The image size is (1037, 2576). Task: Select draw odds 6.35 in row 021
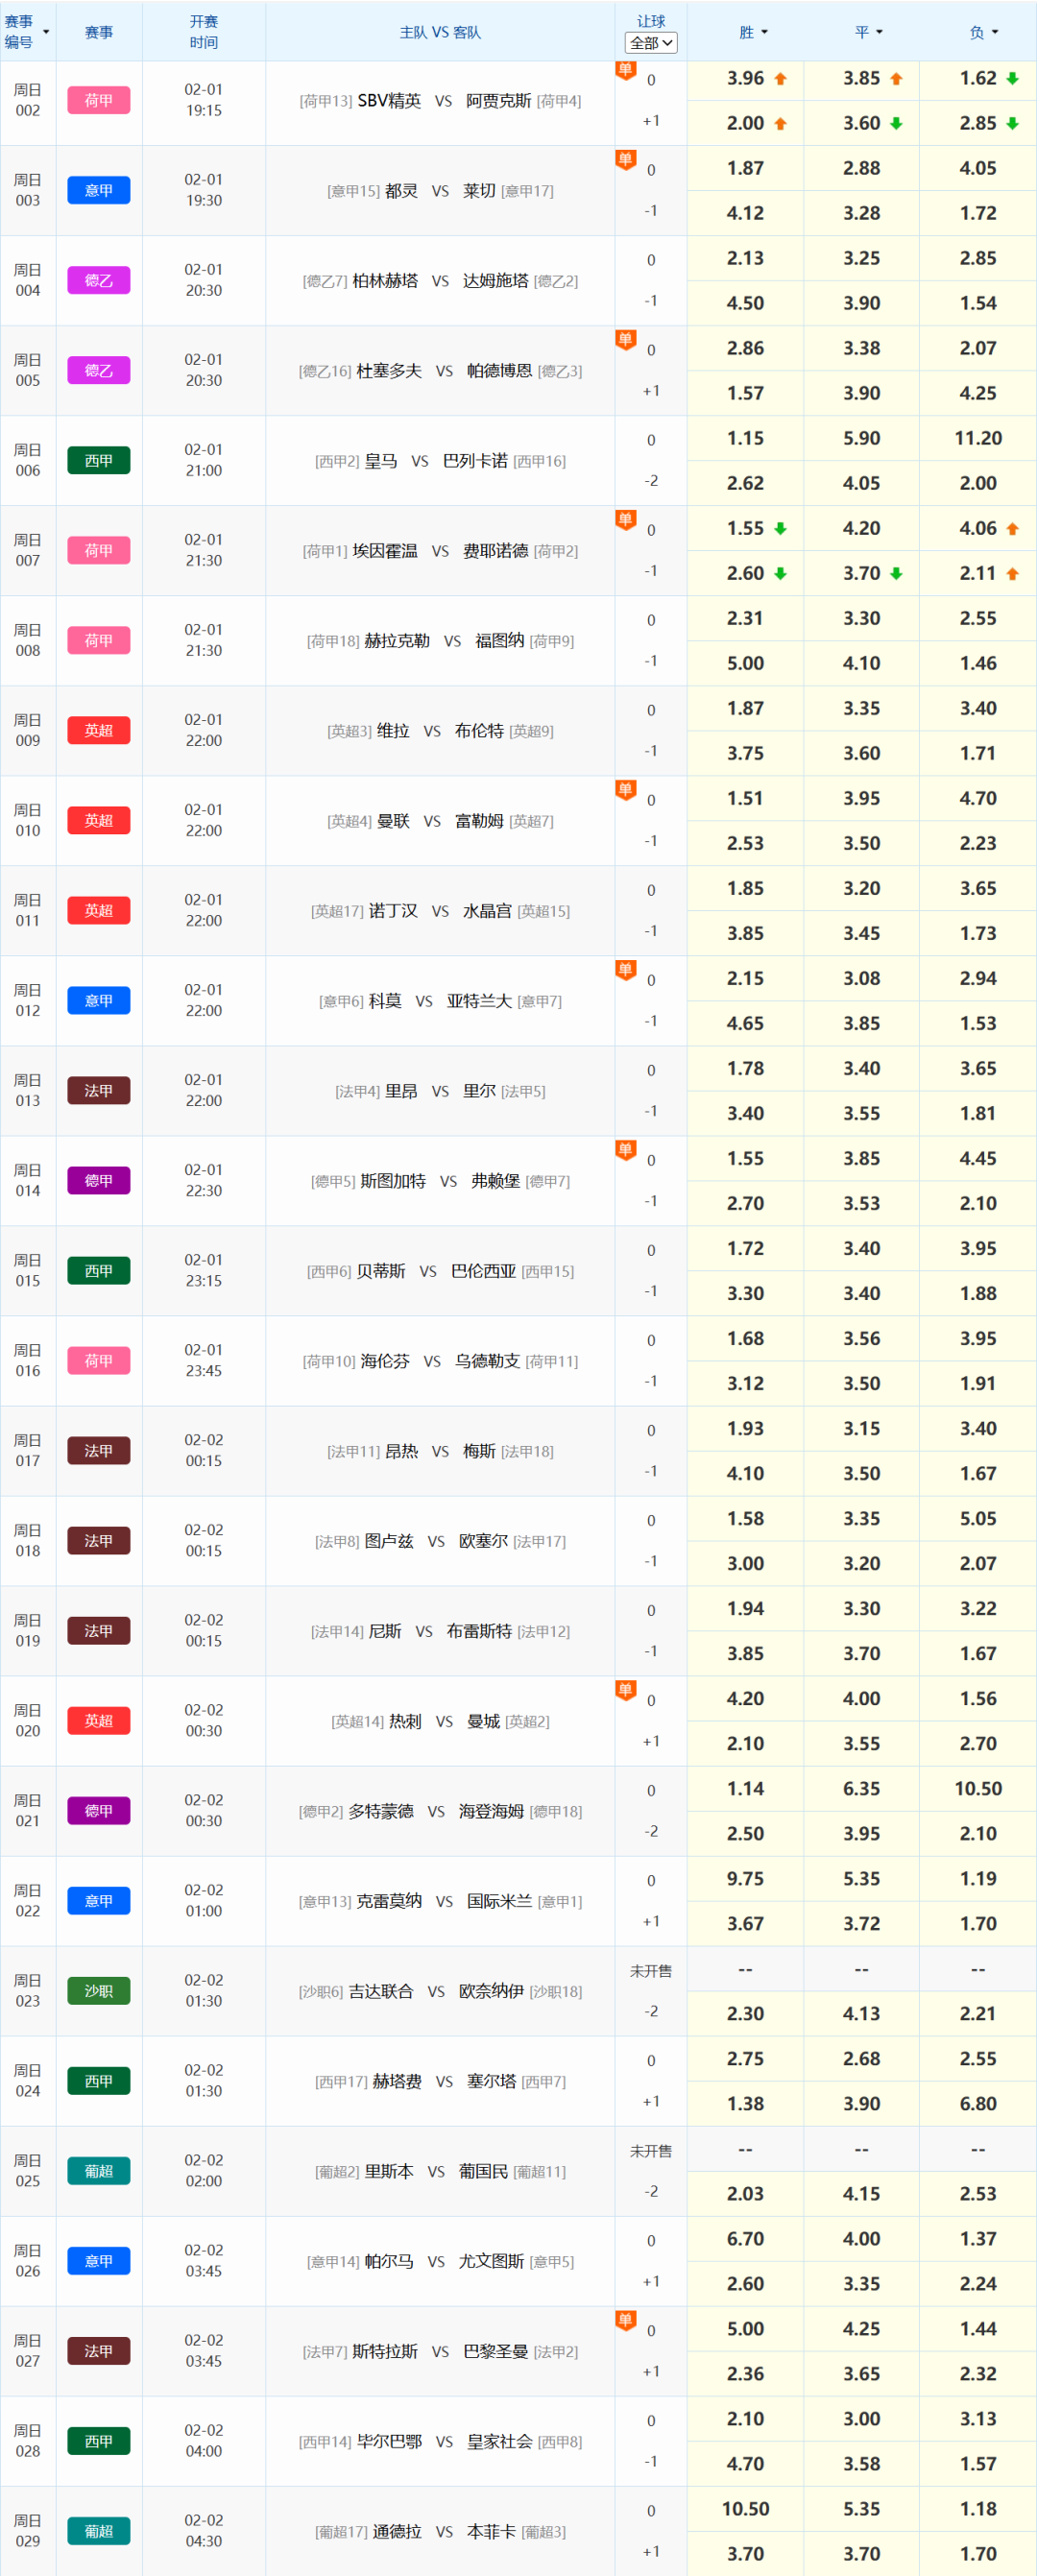[861, 1788]
